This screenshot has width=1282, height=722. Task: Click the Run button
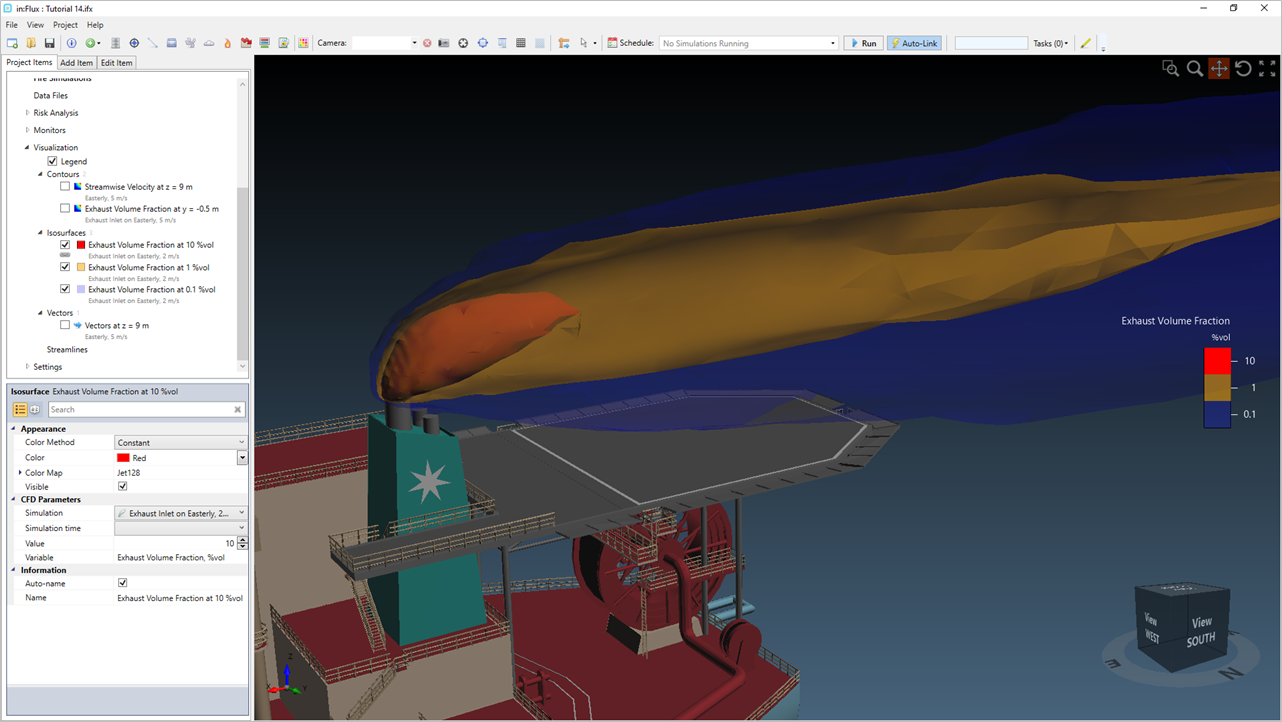tap(863, 43)
